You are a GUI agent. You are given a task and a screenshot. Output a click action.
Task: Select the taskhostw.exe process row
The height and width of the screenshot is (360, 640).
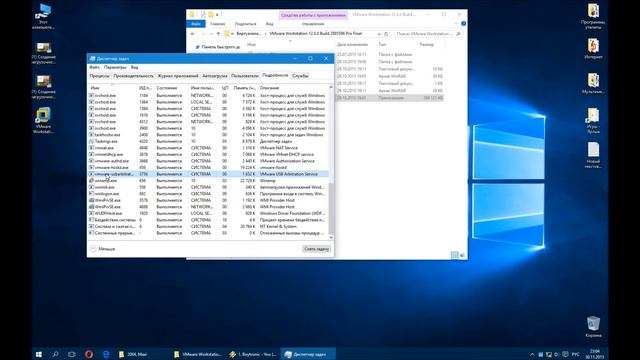[208, 135]
